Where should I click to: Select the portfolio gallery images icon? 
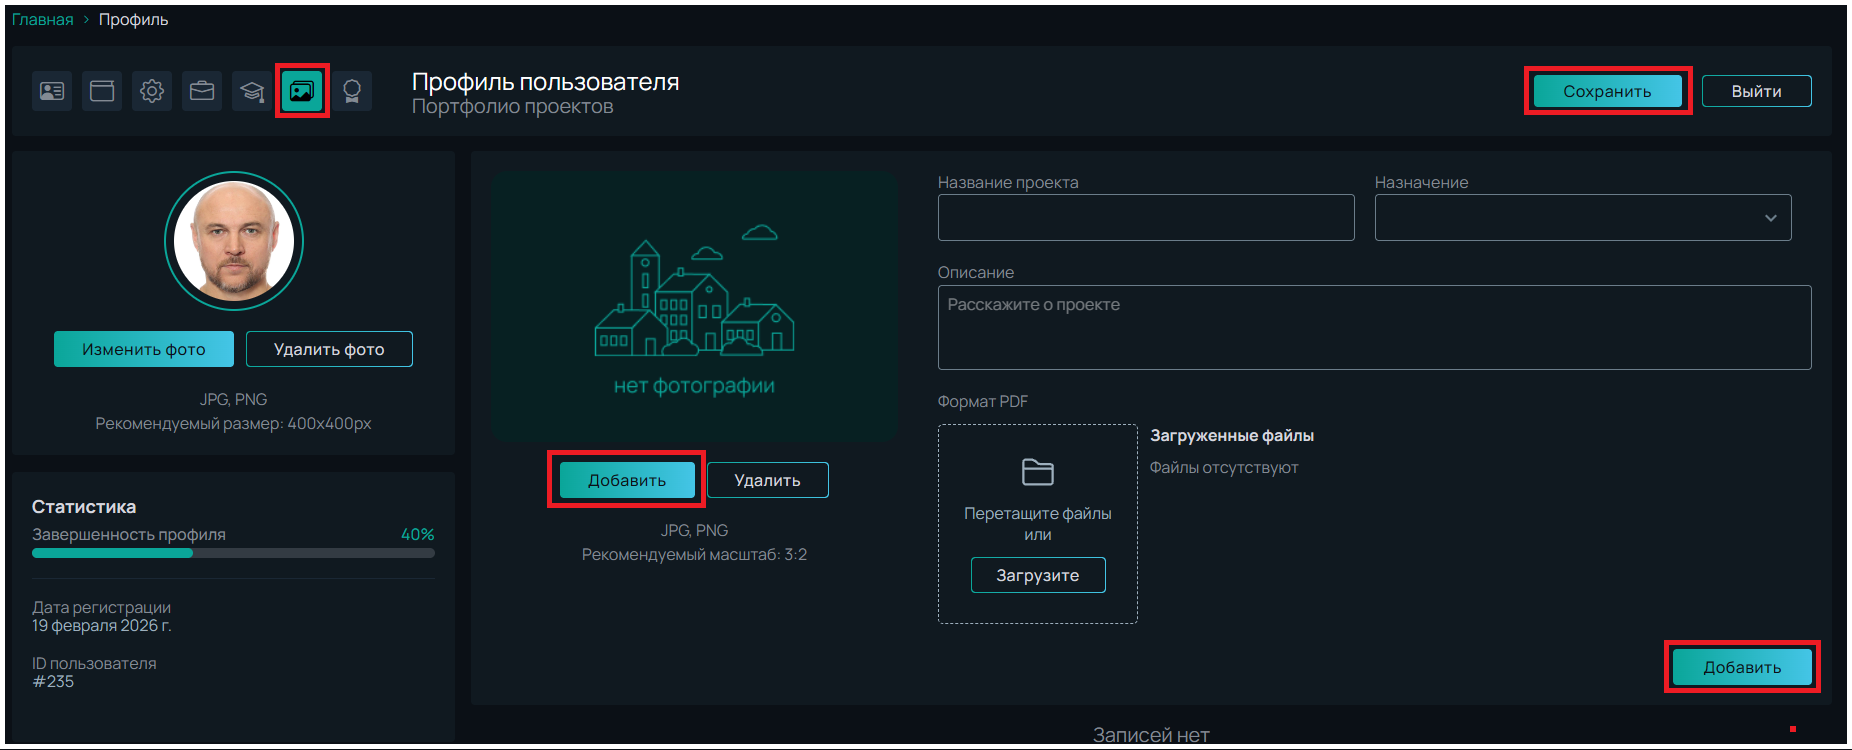(302, 91)
